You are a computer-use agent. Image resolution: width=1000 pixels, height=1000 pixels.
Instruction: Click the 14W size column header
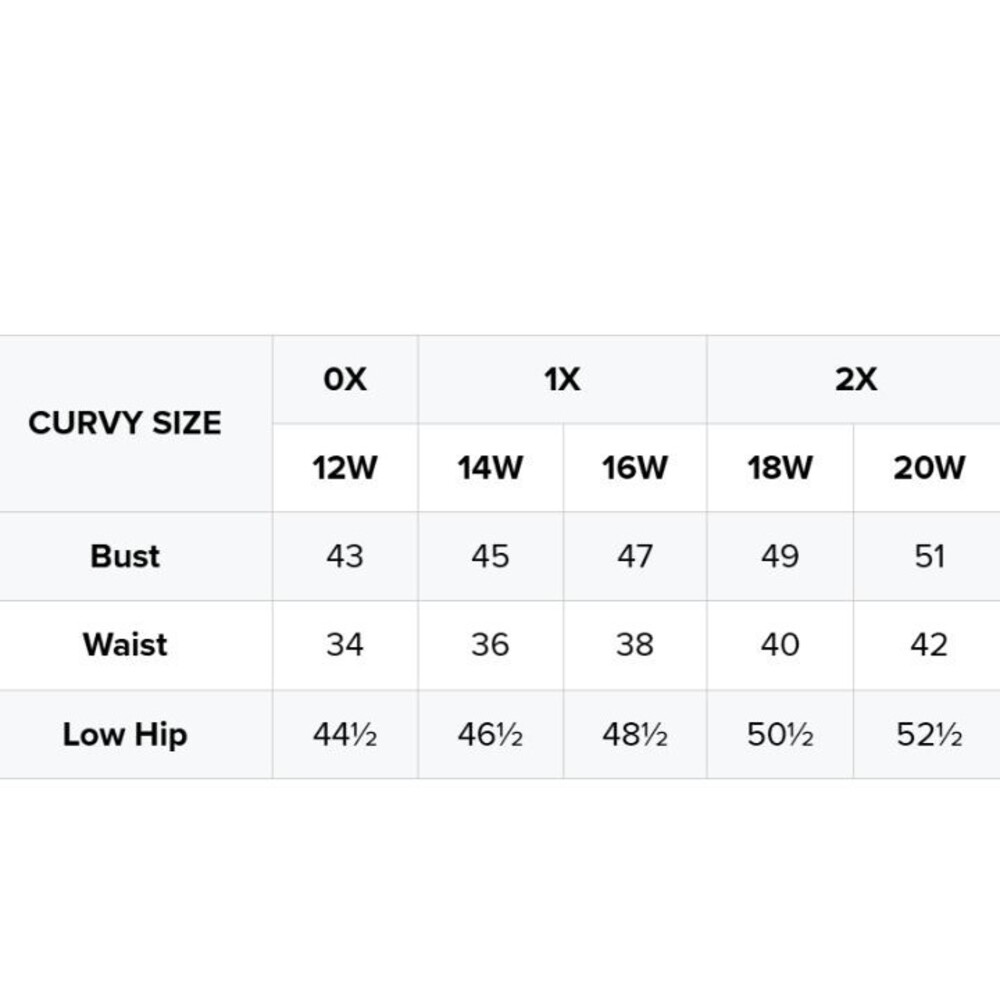[490, 467]
